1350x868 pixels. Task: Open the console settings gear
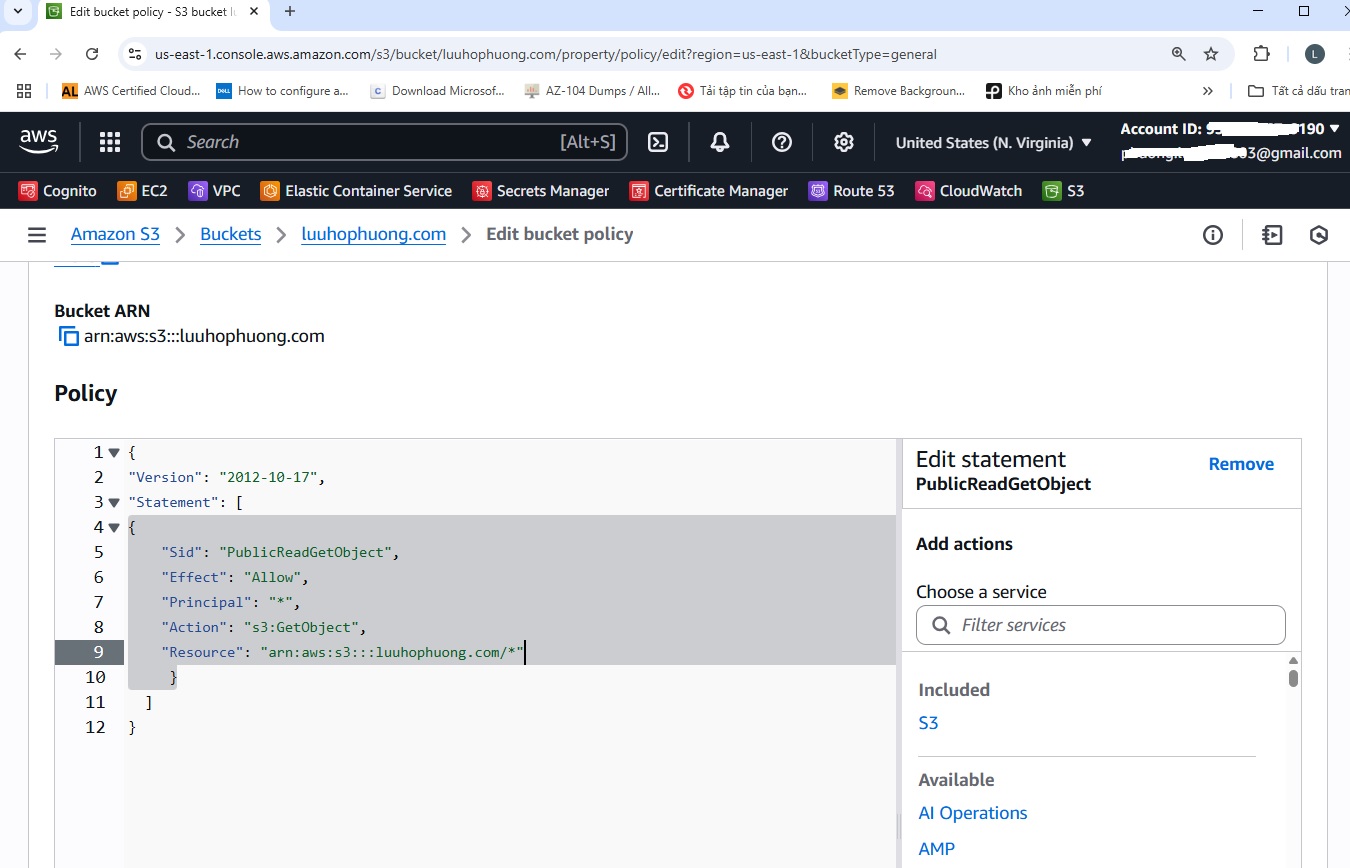point(844,142)
